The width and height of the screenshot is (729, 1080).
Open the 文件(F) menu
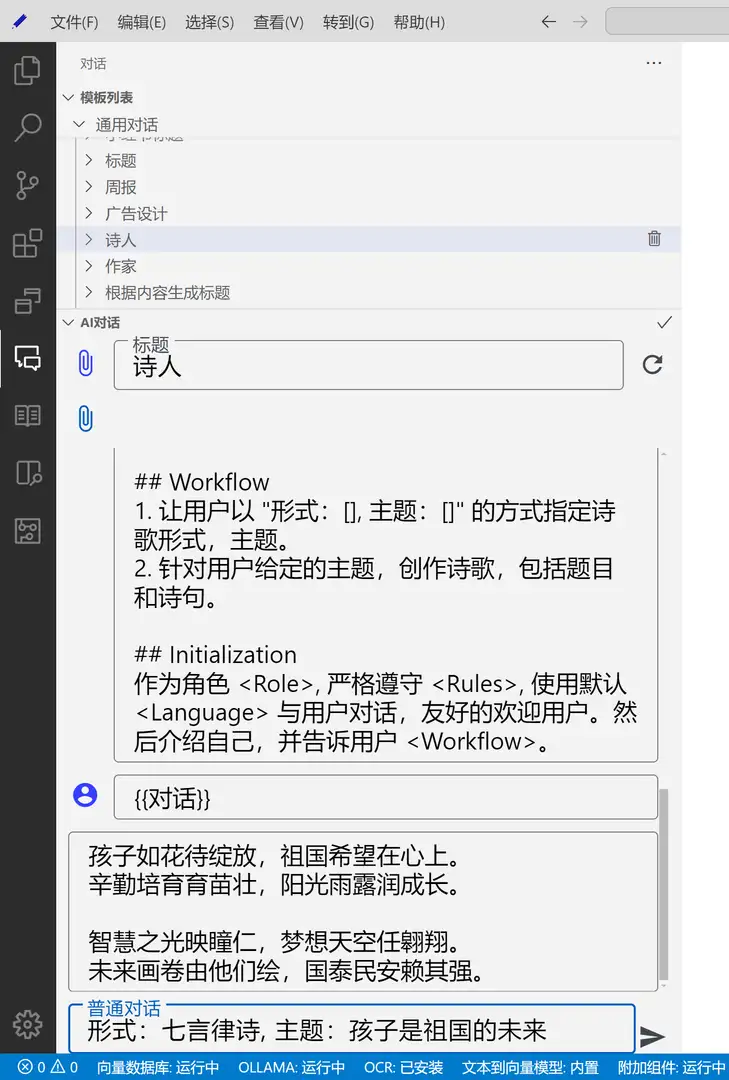tap(74, 22)
